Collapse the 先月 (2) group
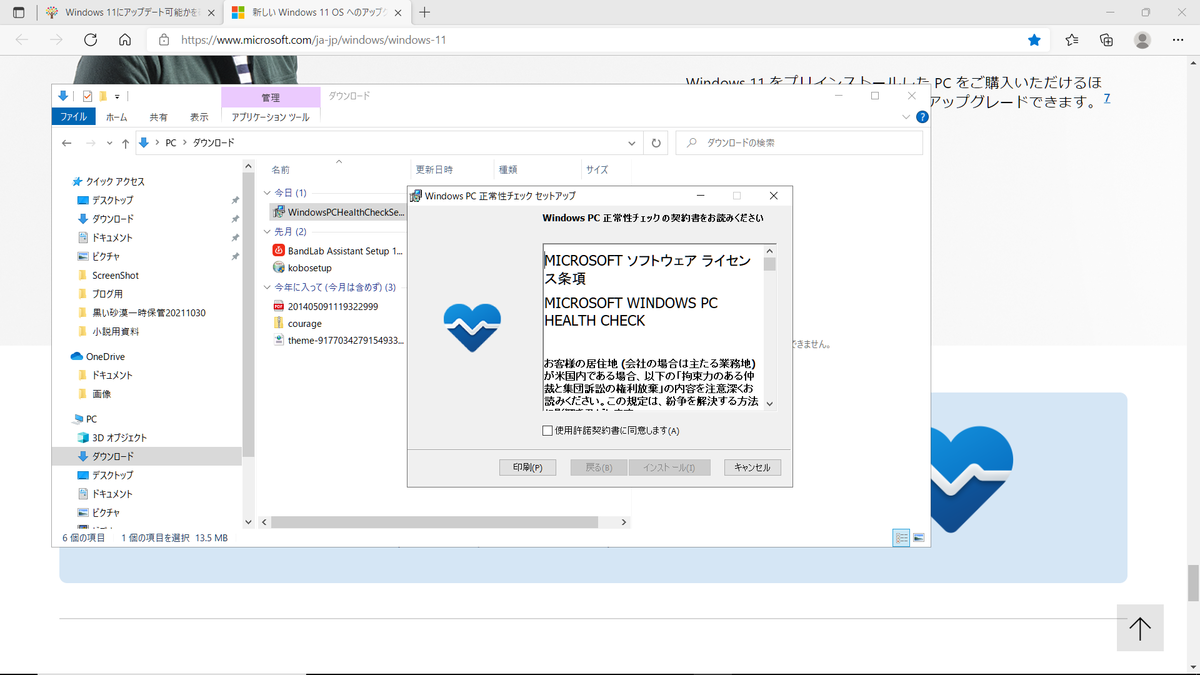This screenshot has height=675, width=1200. 266,231
